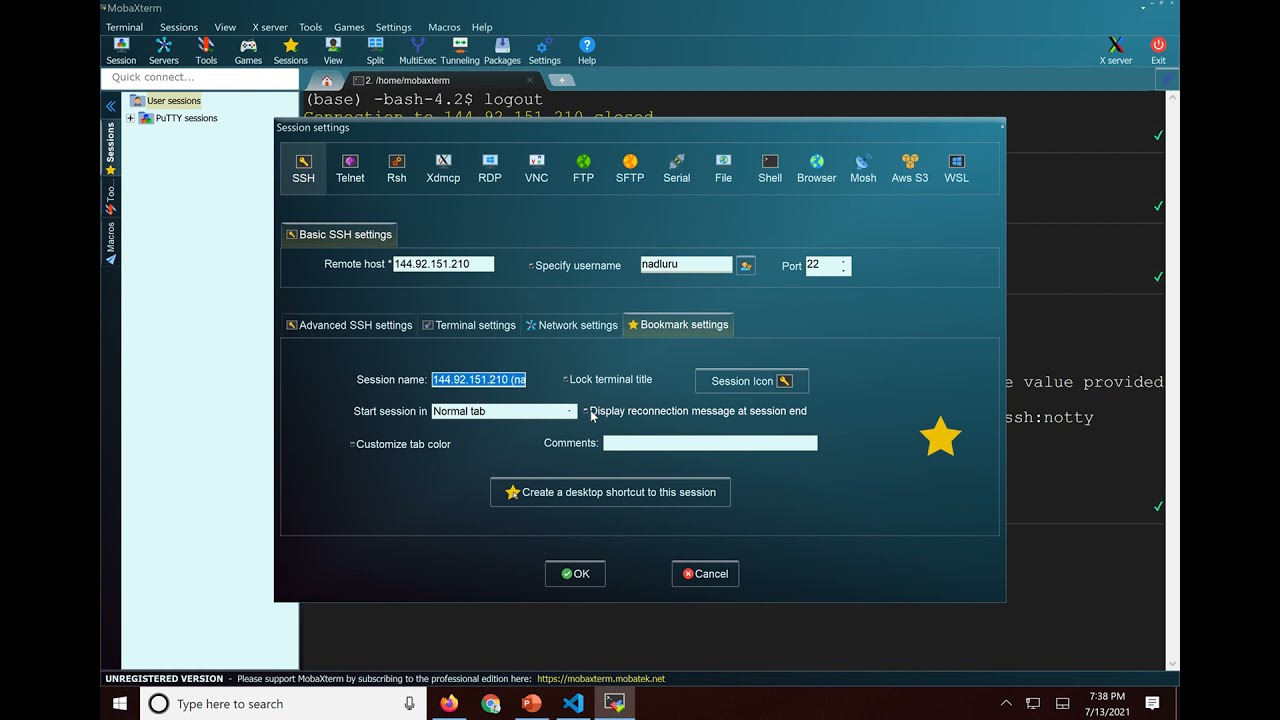1280x720 pixels.
Task: Select SSH session type icon
Action: (303, 168)
